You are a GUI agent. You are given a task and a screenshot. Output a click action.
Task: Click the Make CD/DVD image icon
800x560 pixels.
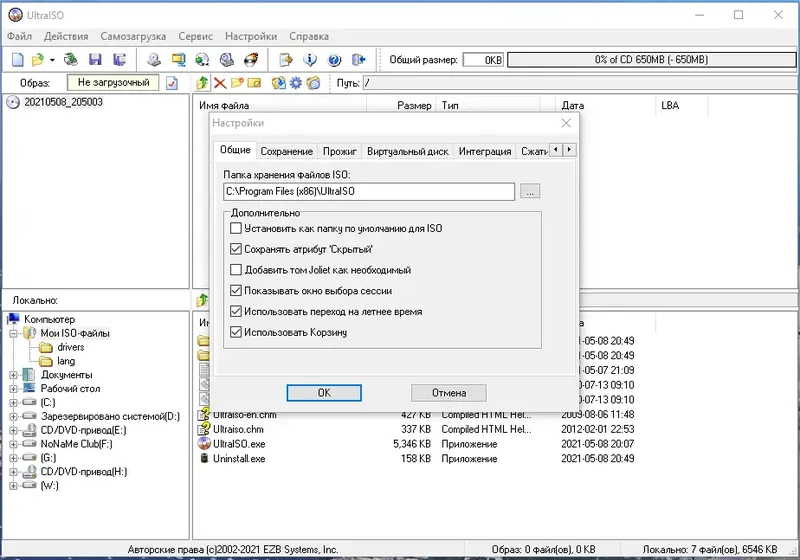[154, 60]
